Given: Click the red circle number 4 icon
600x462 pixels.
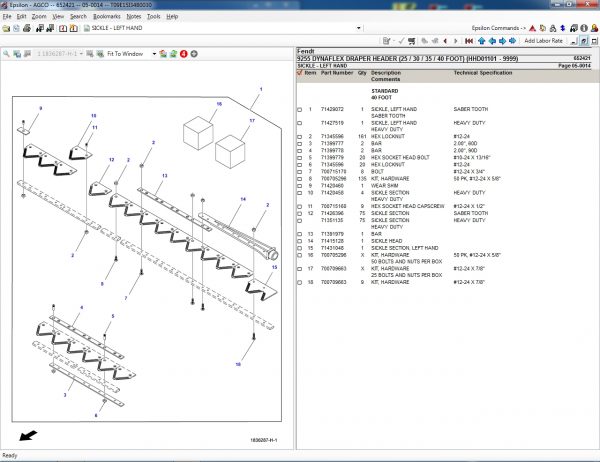Looking at the screenshot, I should pyautogui.click(x=184, y=54).
